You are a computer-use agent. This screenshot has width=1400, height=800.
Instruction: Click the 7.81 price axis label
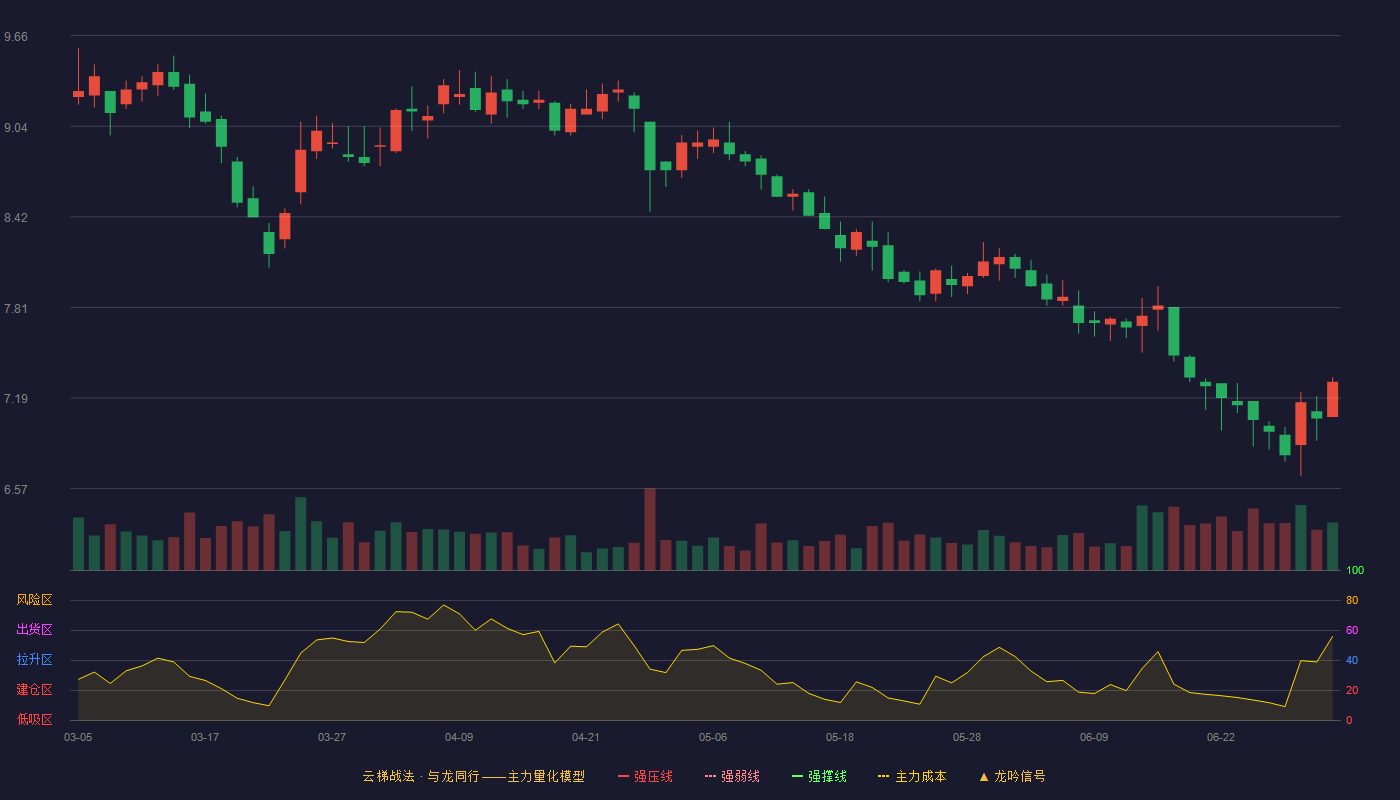point(16,309)
